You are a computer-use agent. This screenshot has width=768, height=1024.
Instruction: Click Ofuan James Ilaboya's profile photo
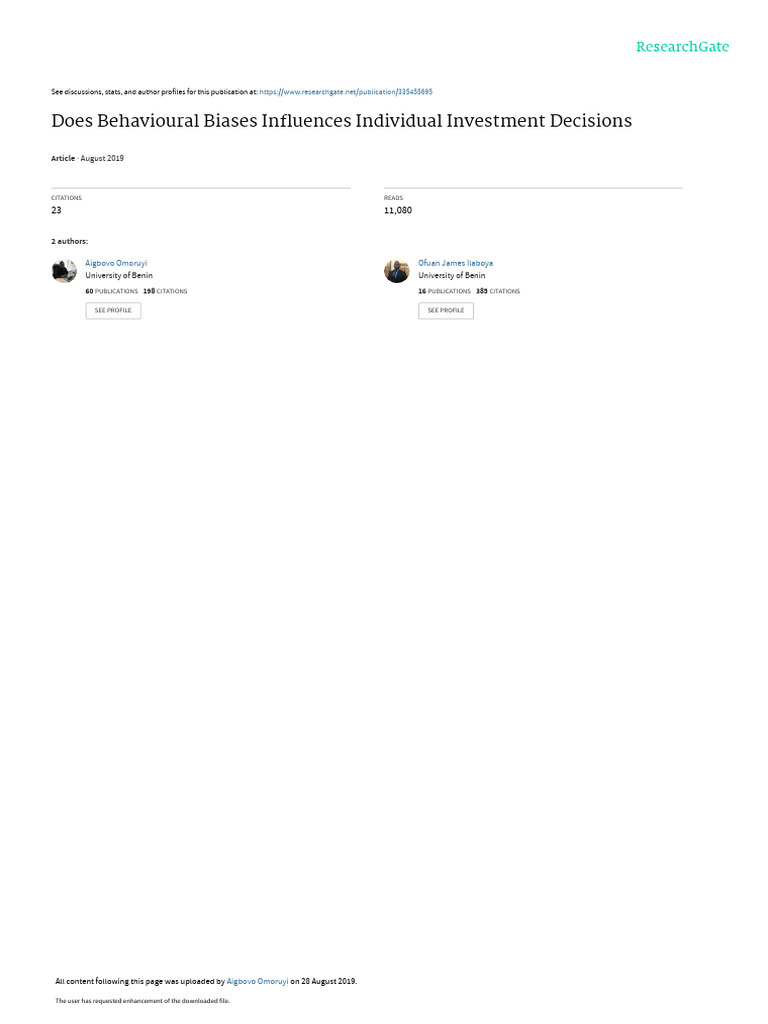tap(396, 271)
